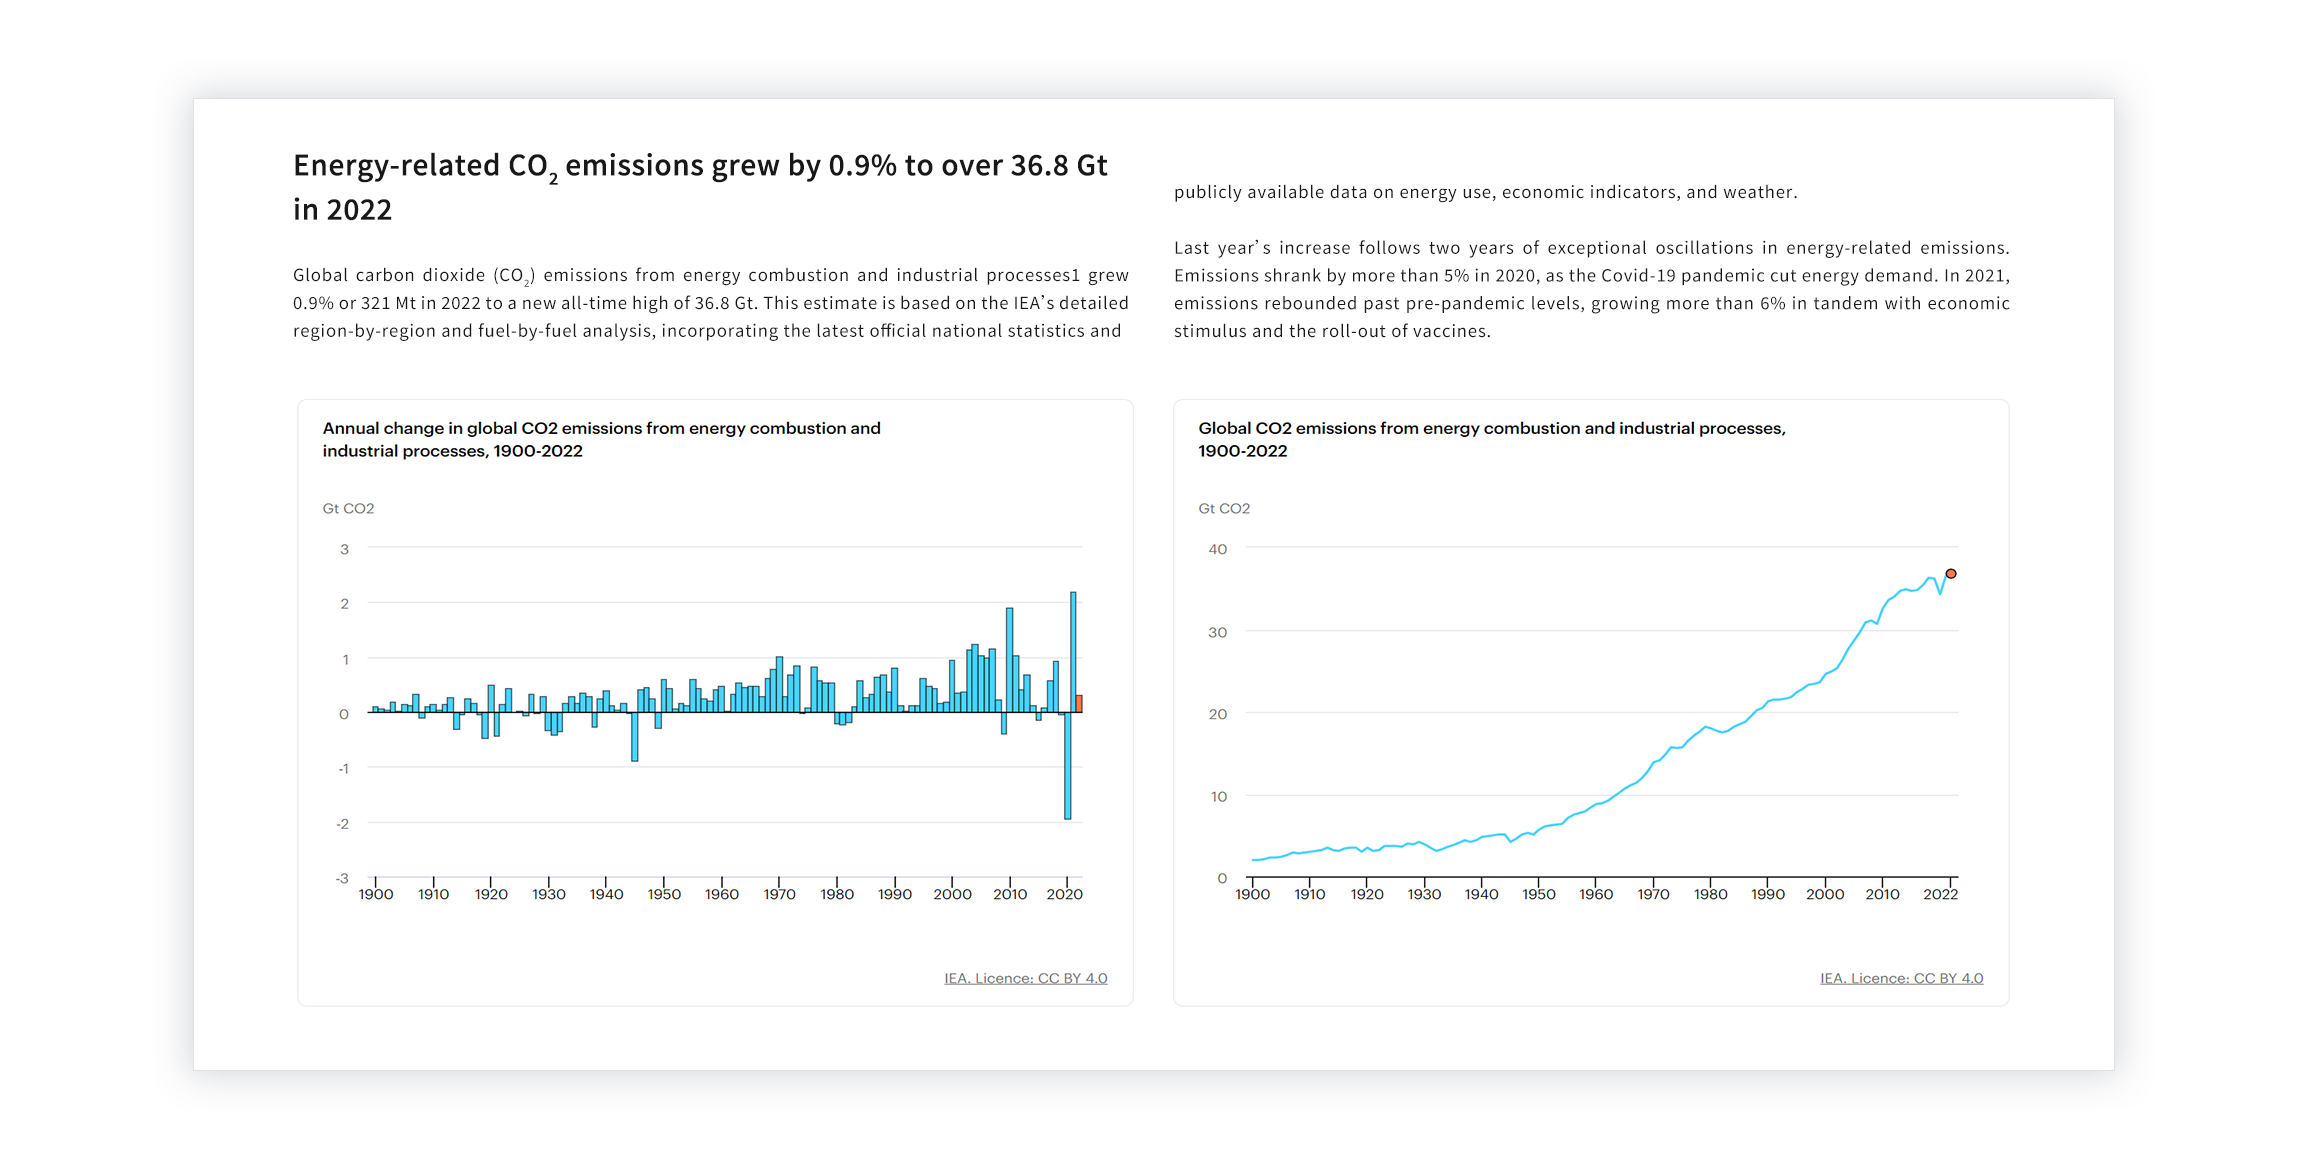
Task: Click the 'Global CO2 emissions from energy combustion' chart title
Action: pos(1491,439)
